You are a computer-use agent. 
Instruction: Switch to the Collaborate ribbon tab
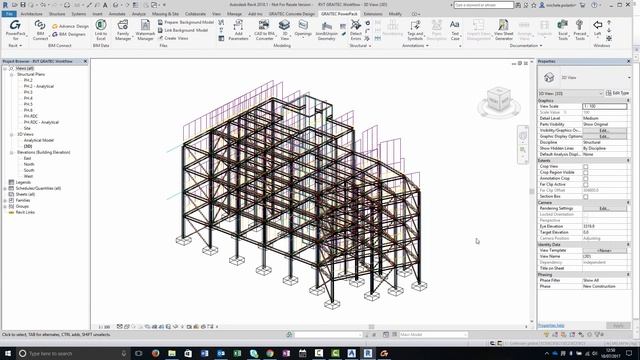coord(196,14)
